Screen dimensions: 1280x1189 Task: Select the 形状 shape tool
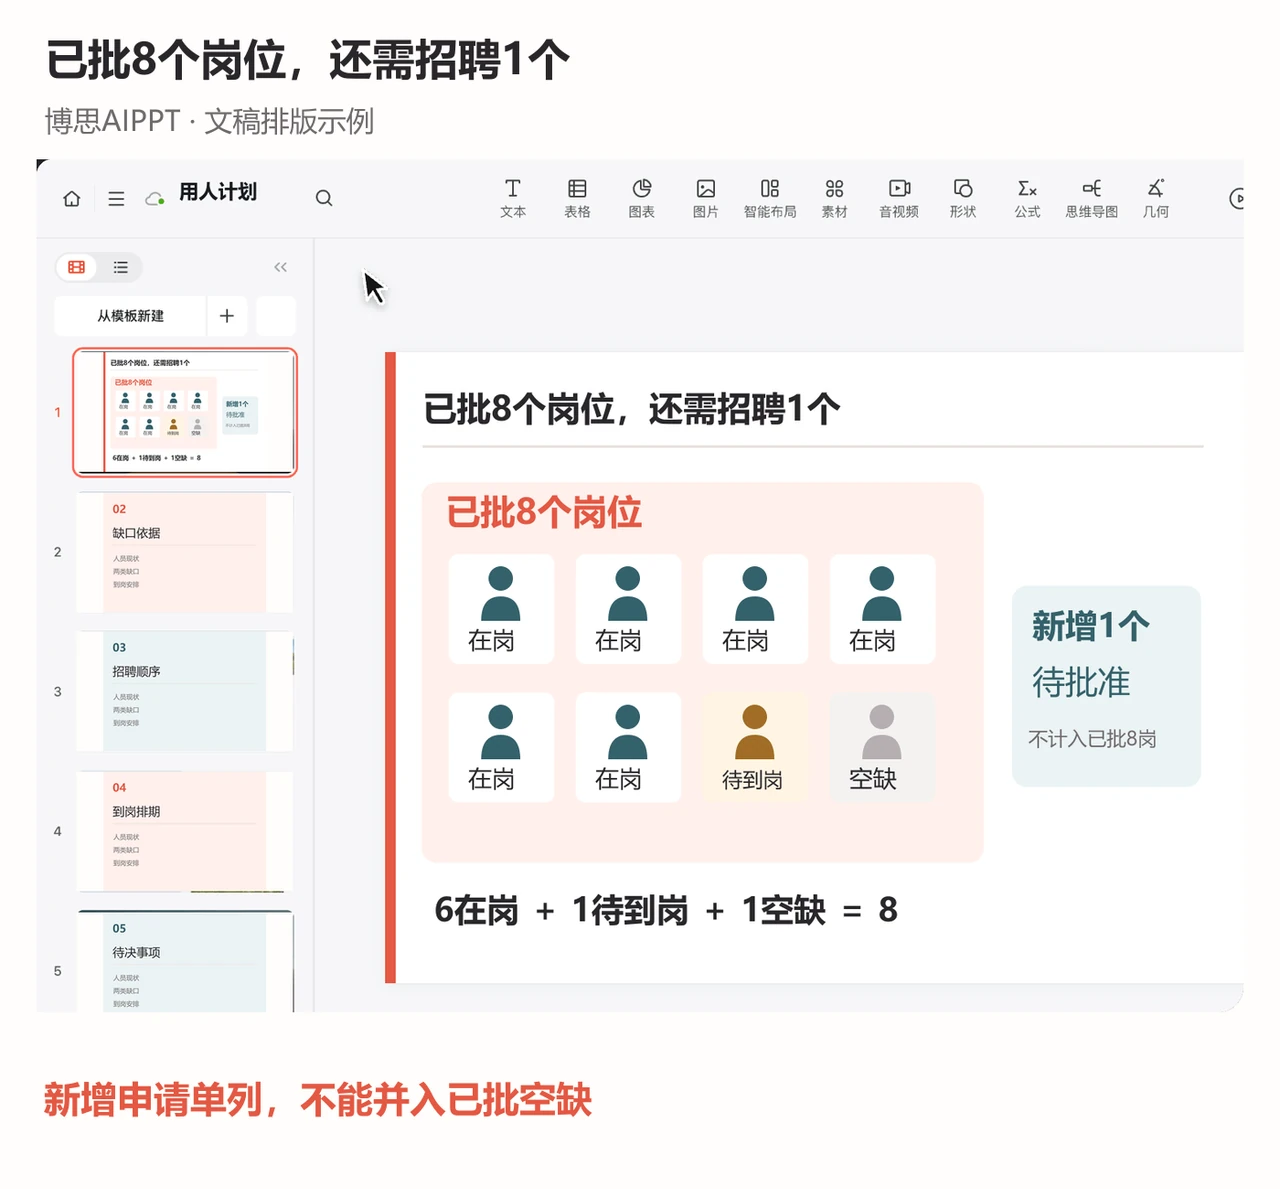point(963,198)
